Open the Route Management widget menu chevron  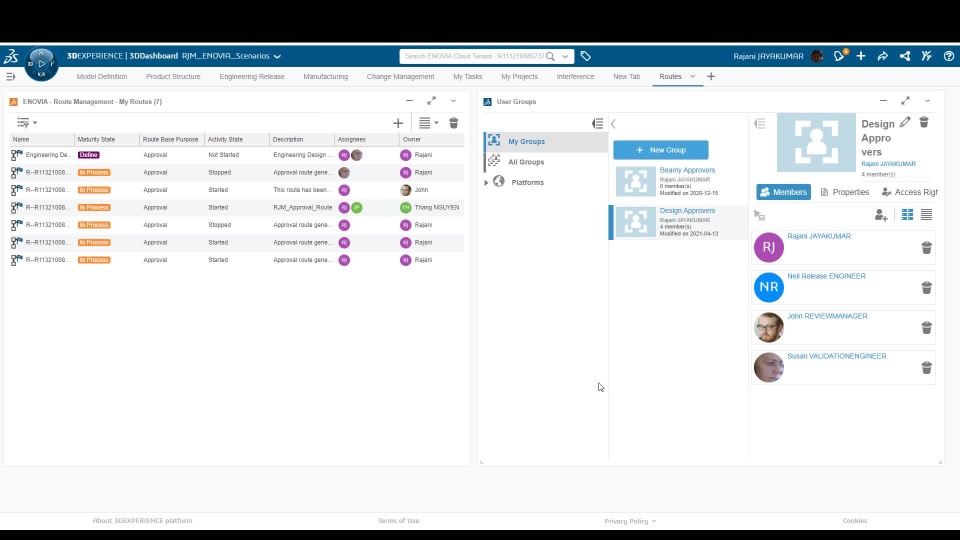point(454,101)
